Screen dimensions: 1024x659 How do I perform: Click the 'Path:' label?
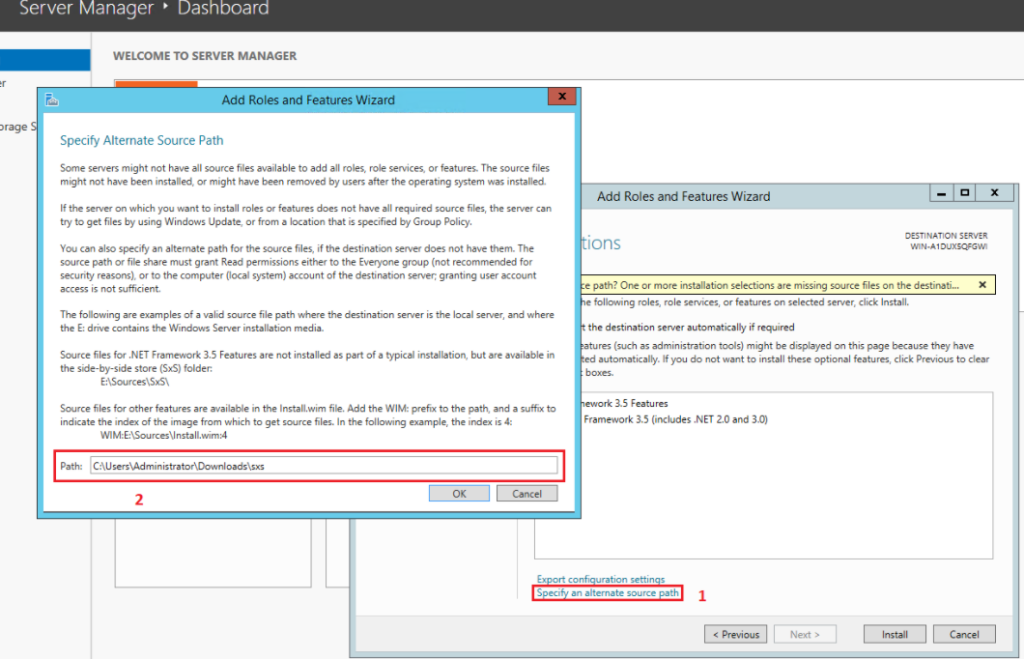[x=71, y=466]
